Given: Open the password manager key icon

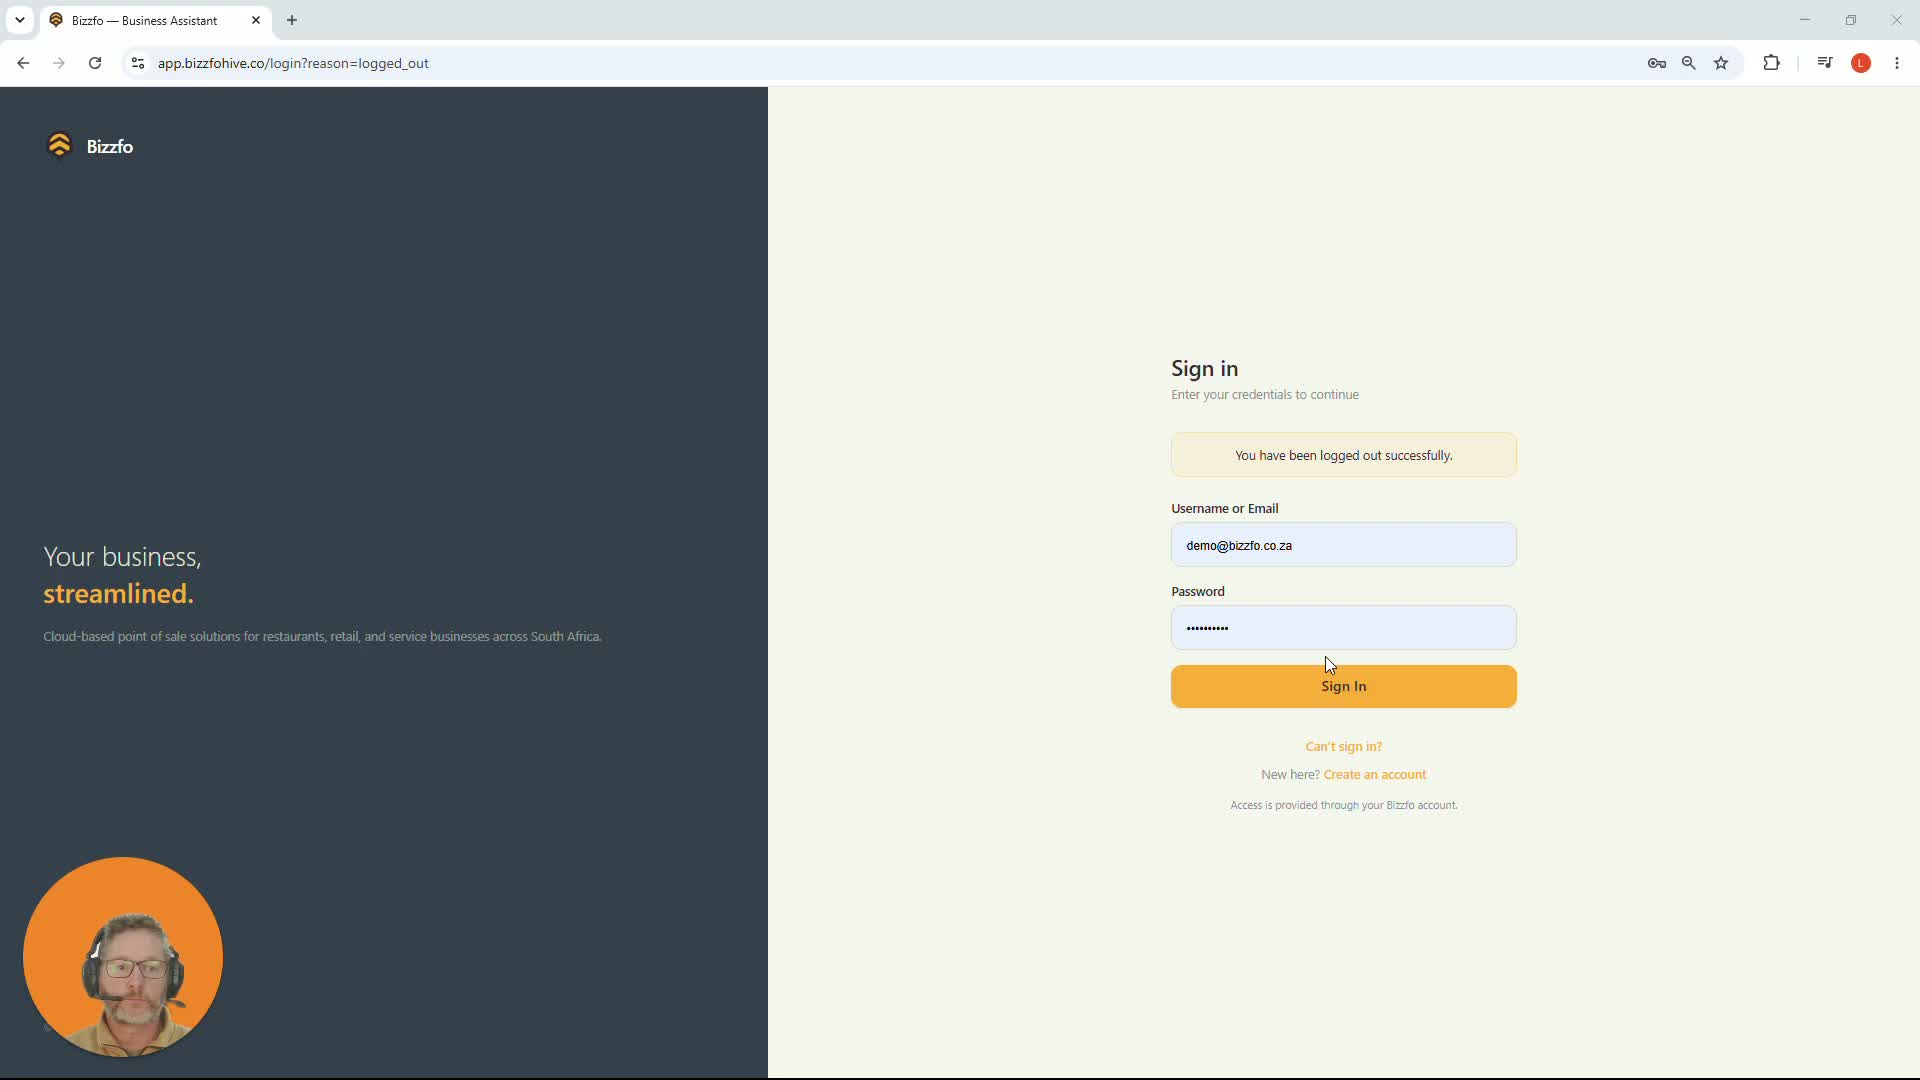Looking at the screenshot, I should [x=1657, y=63].
